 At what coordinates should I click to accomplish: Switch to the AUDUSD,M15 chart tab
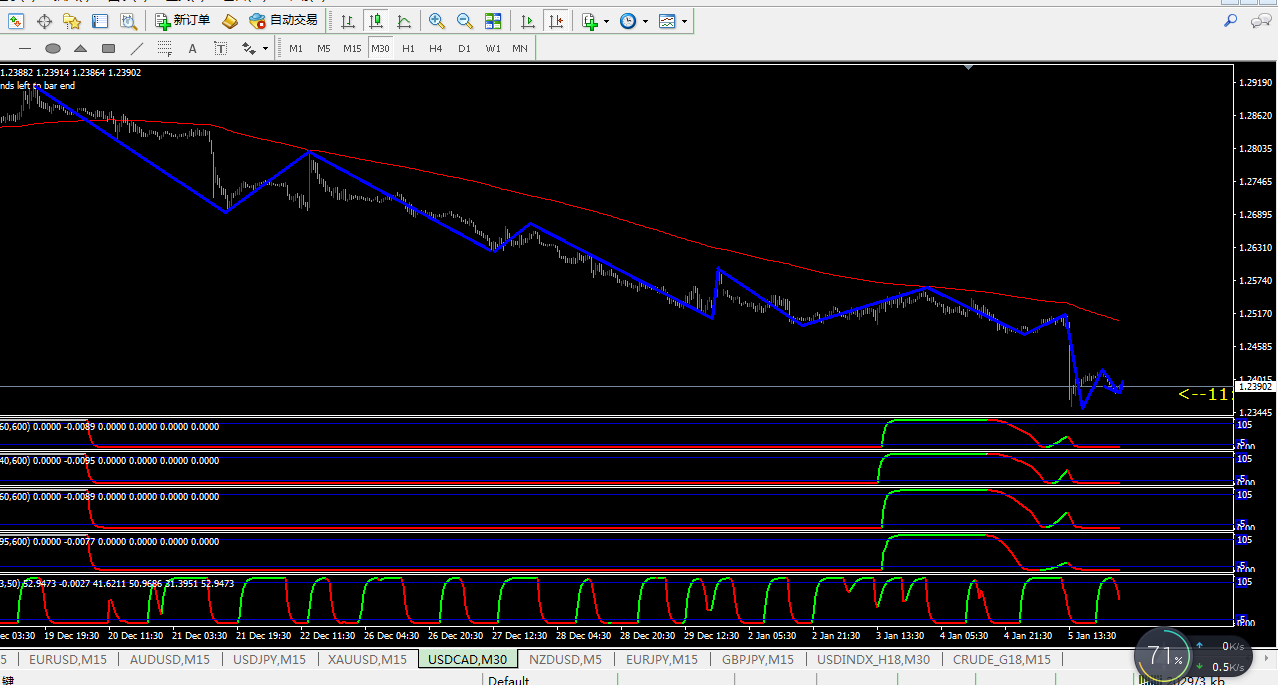click(170, 659)
